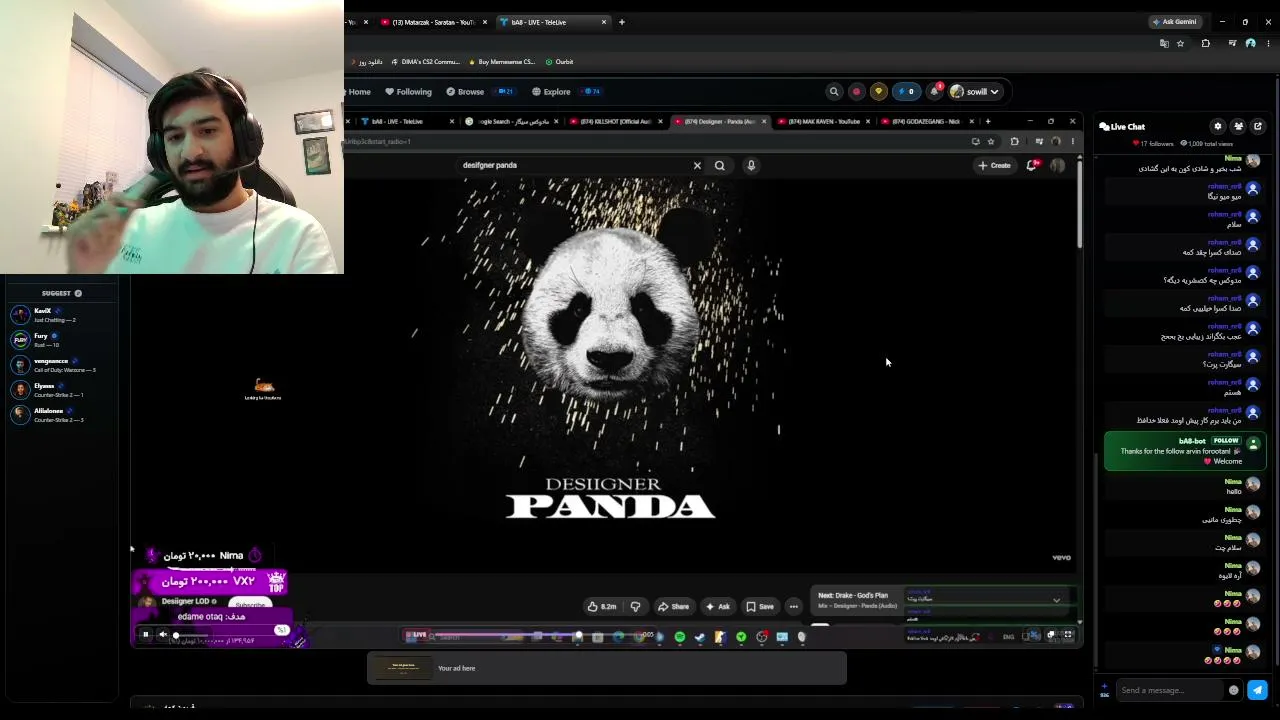Open YouTube notifications bell

tap(1032, 165)
